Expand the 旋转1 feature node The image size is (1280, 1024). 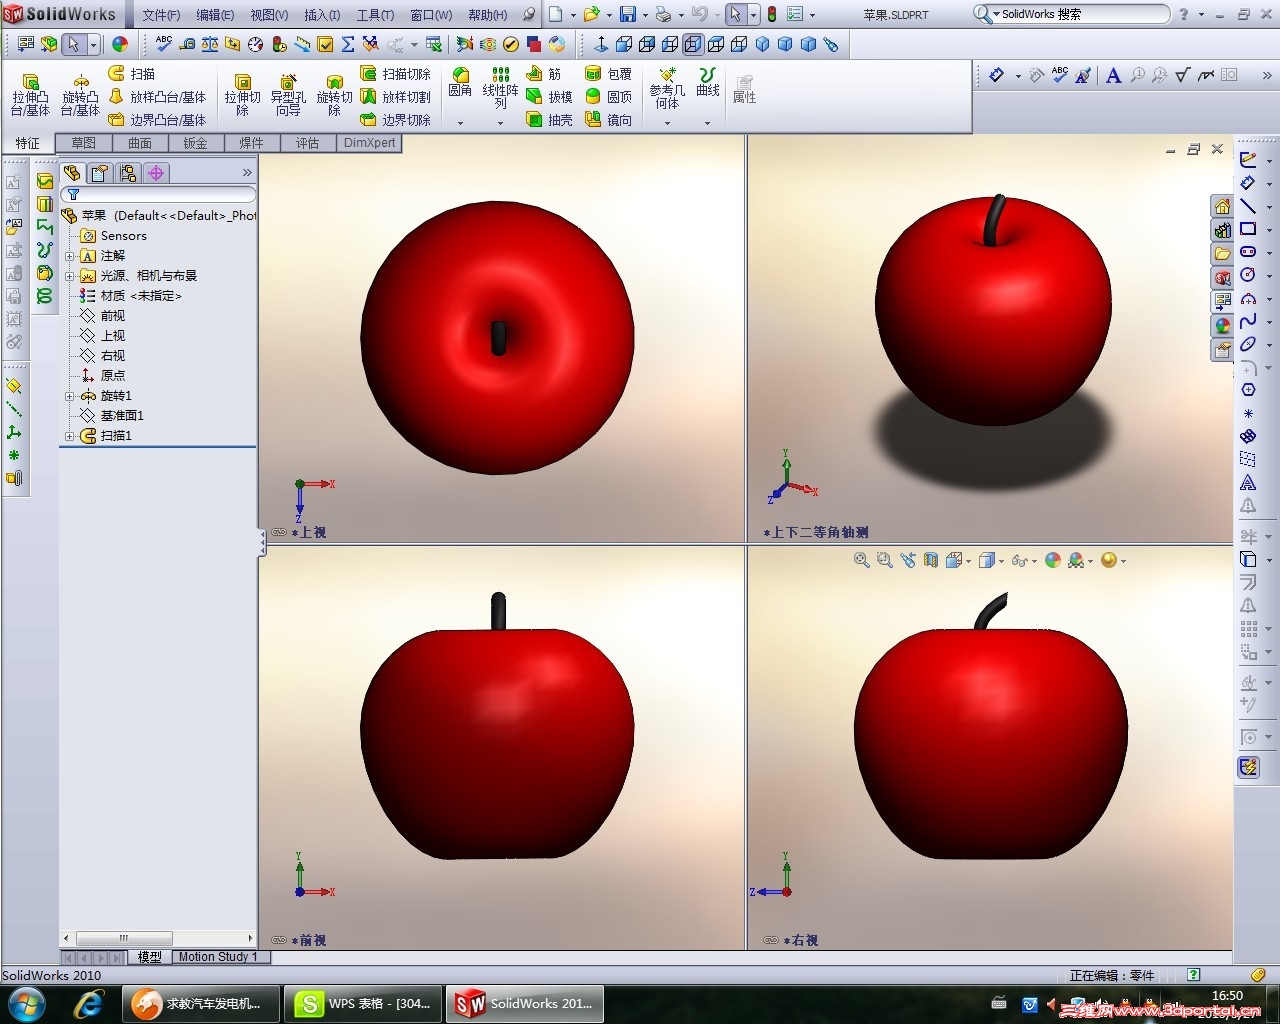point(70,396)
